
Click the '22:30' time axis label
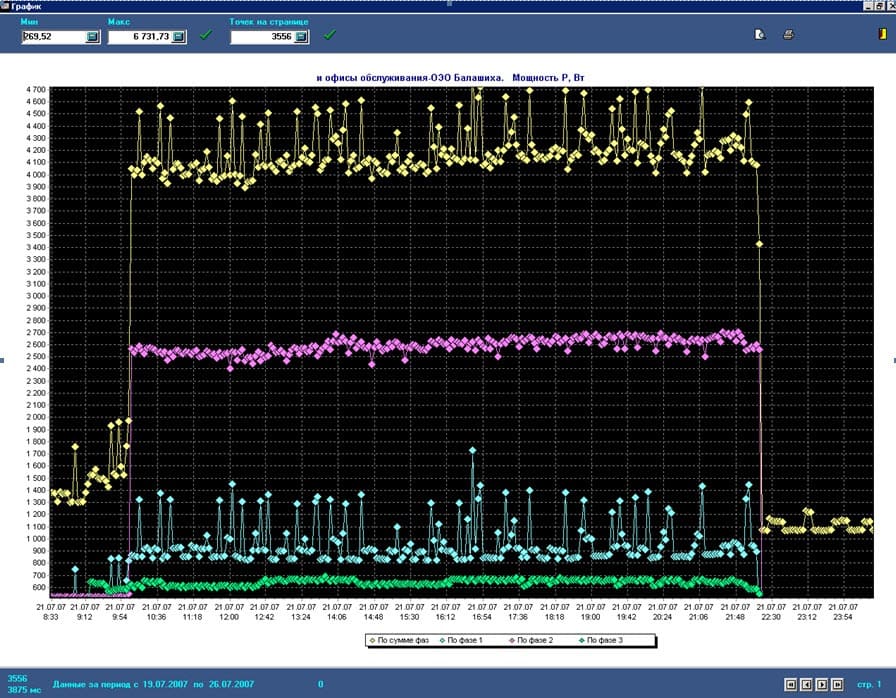[771, 617]
